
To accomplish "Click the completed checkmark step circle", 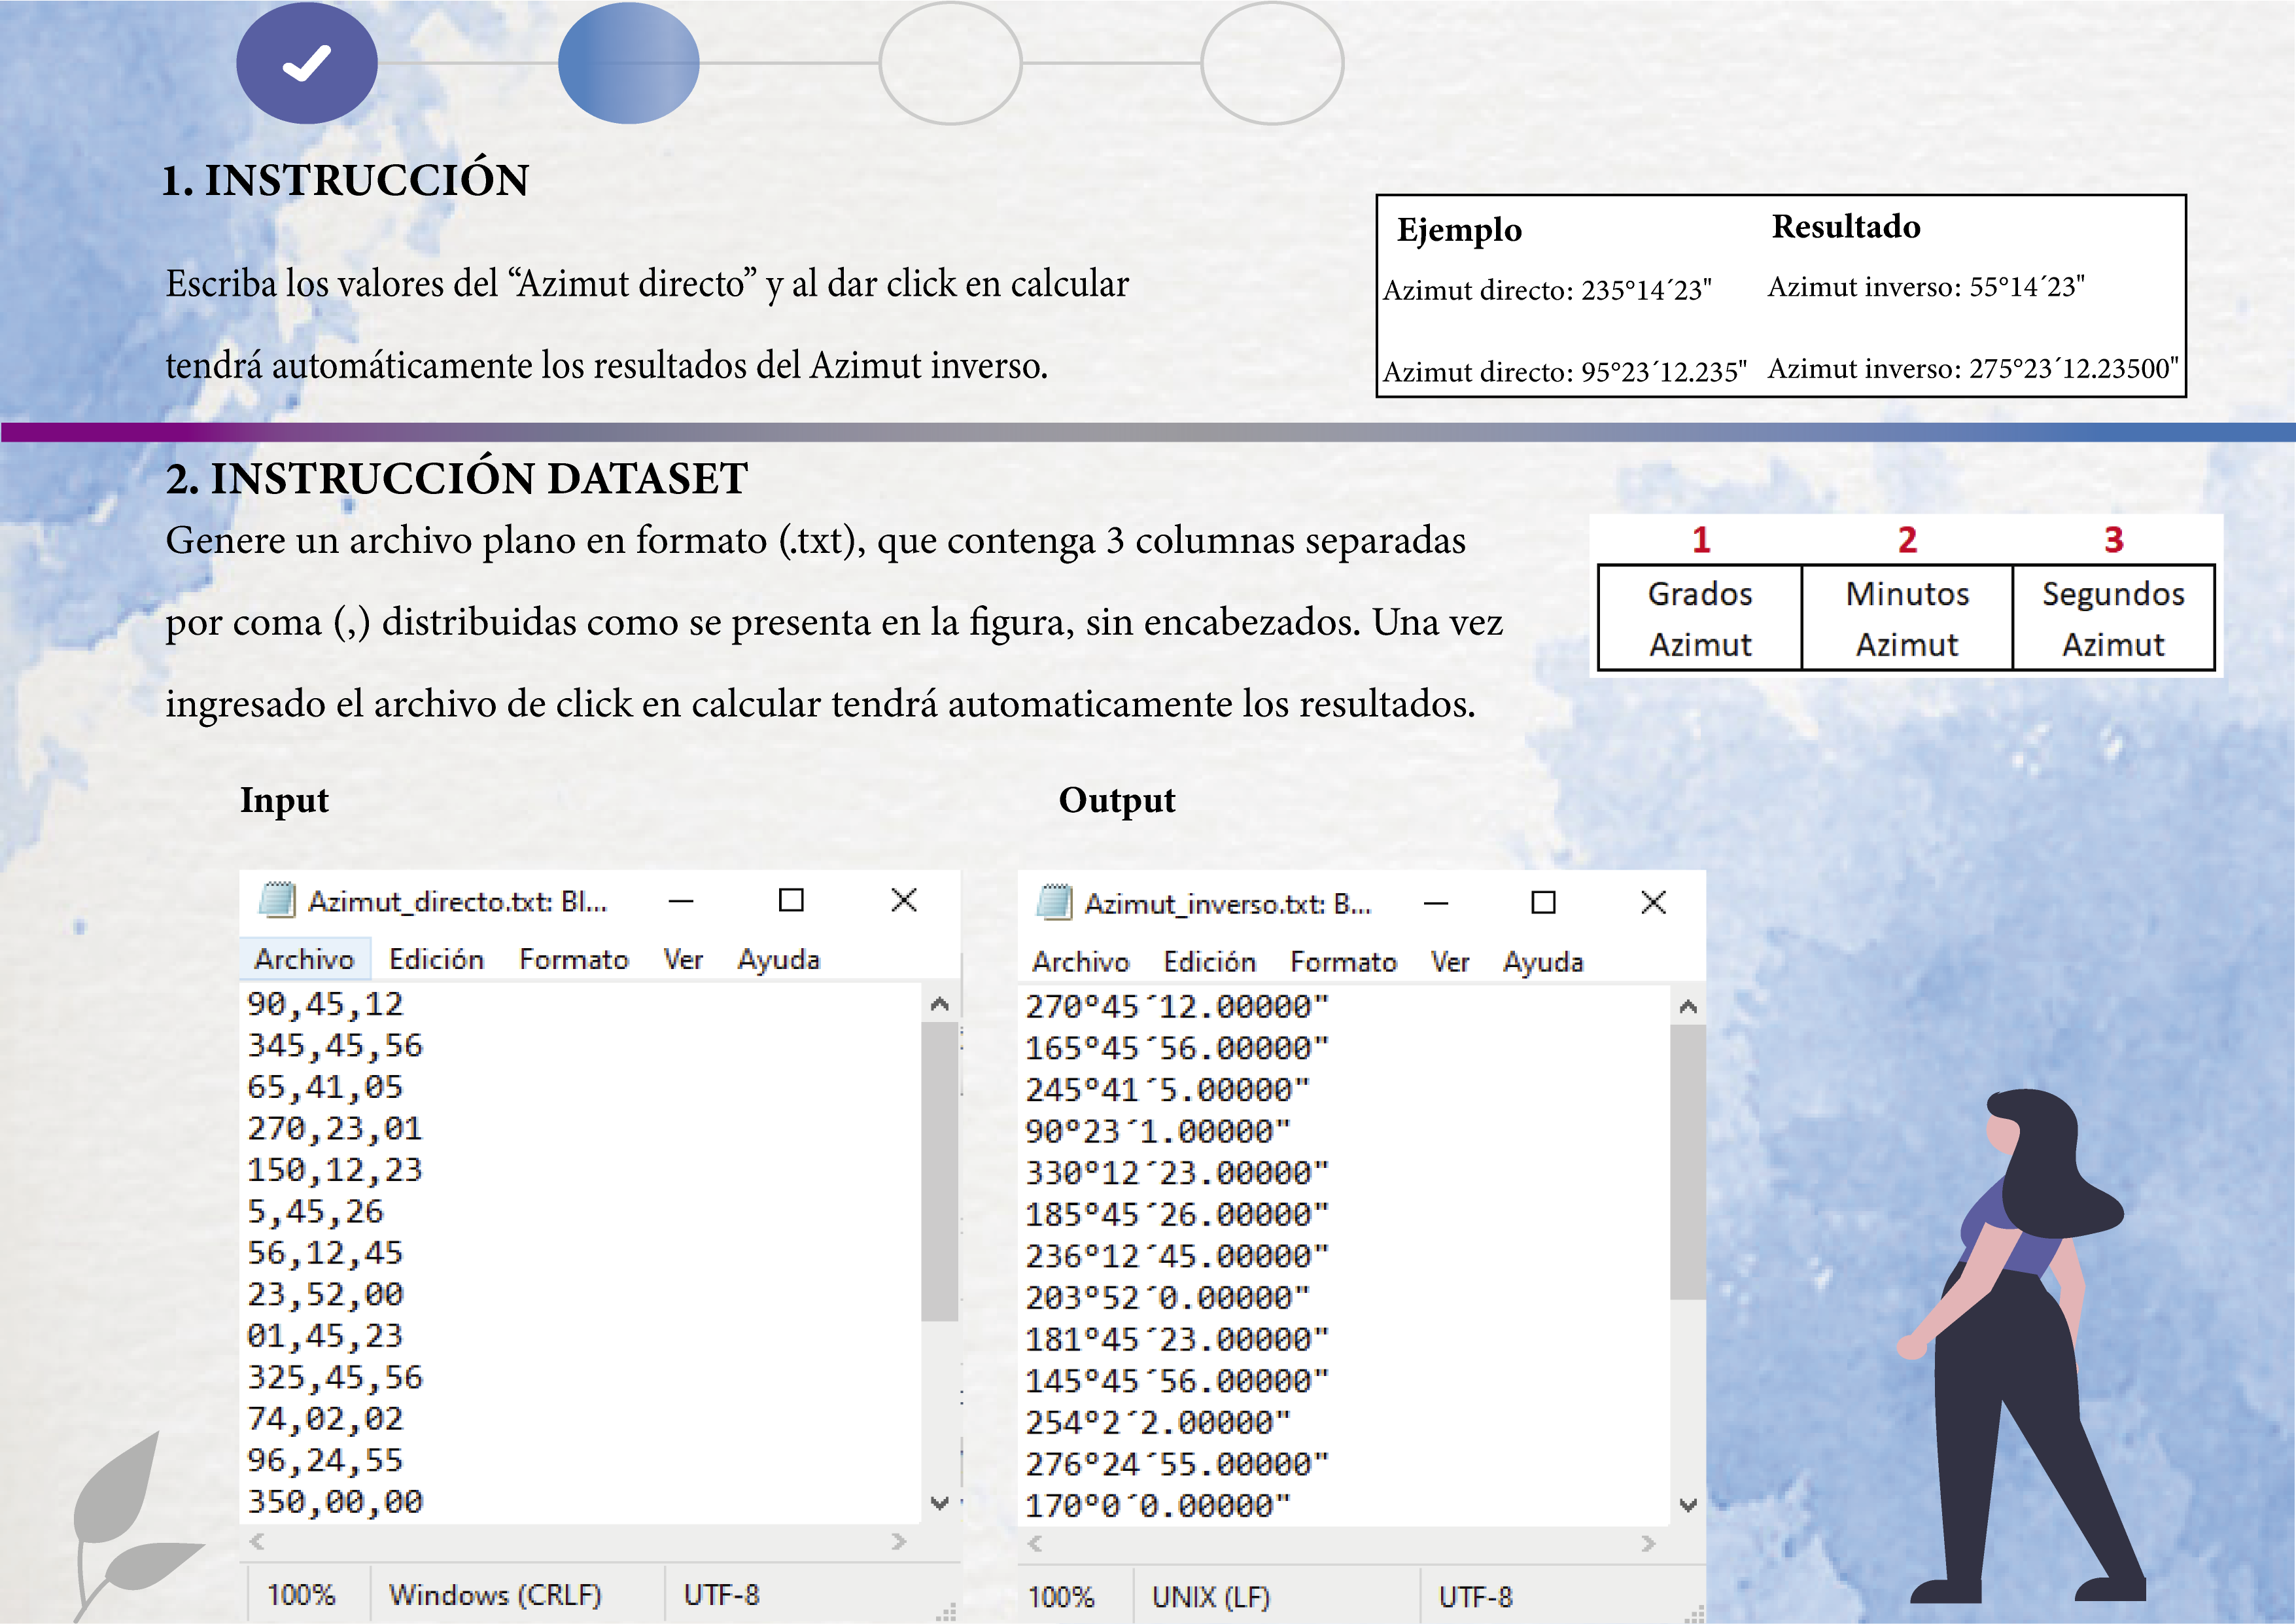I will (x=306, y=63).
